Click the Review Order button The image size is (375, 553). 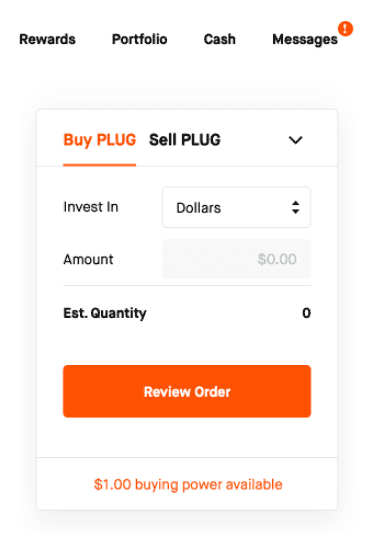(x=187, y=391)
